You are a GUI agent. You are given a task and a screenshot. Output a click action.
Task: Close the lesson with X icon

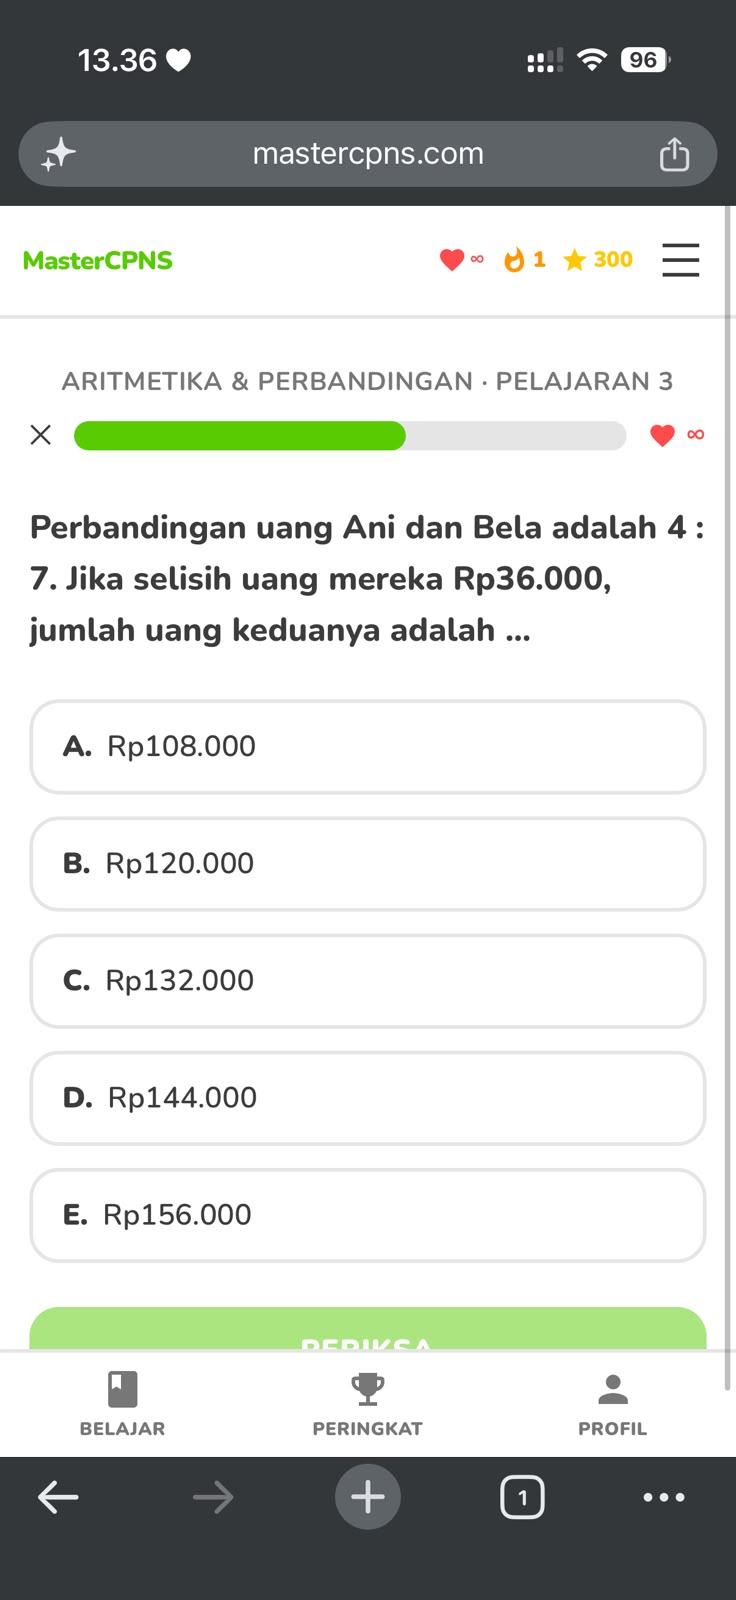40,435
